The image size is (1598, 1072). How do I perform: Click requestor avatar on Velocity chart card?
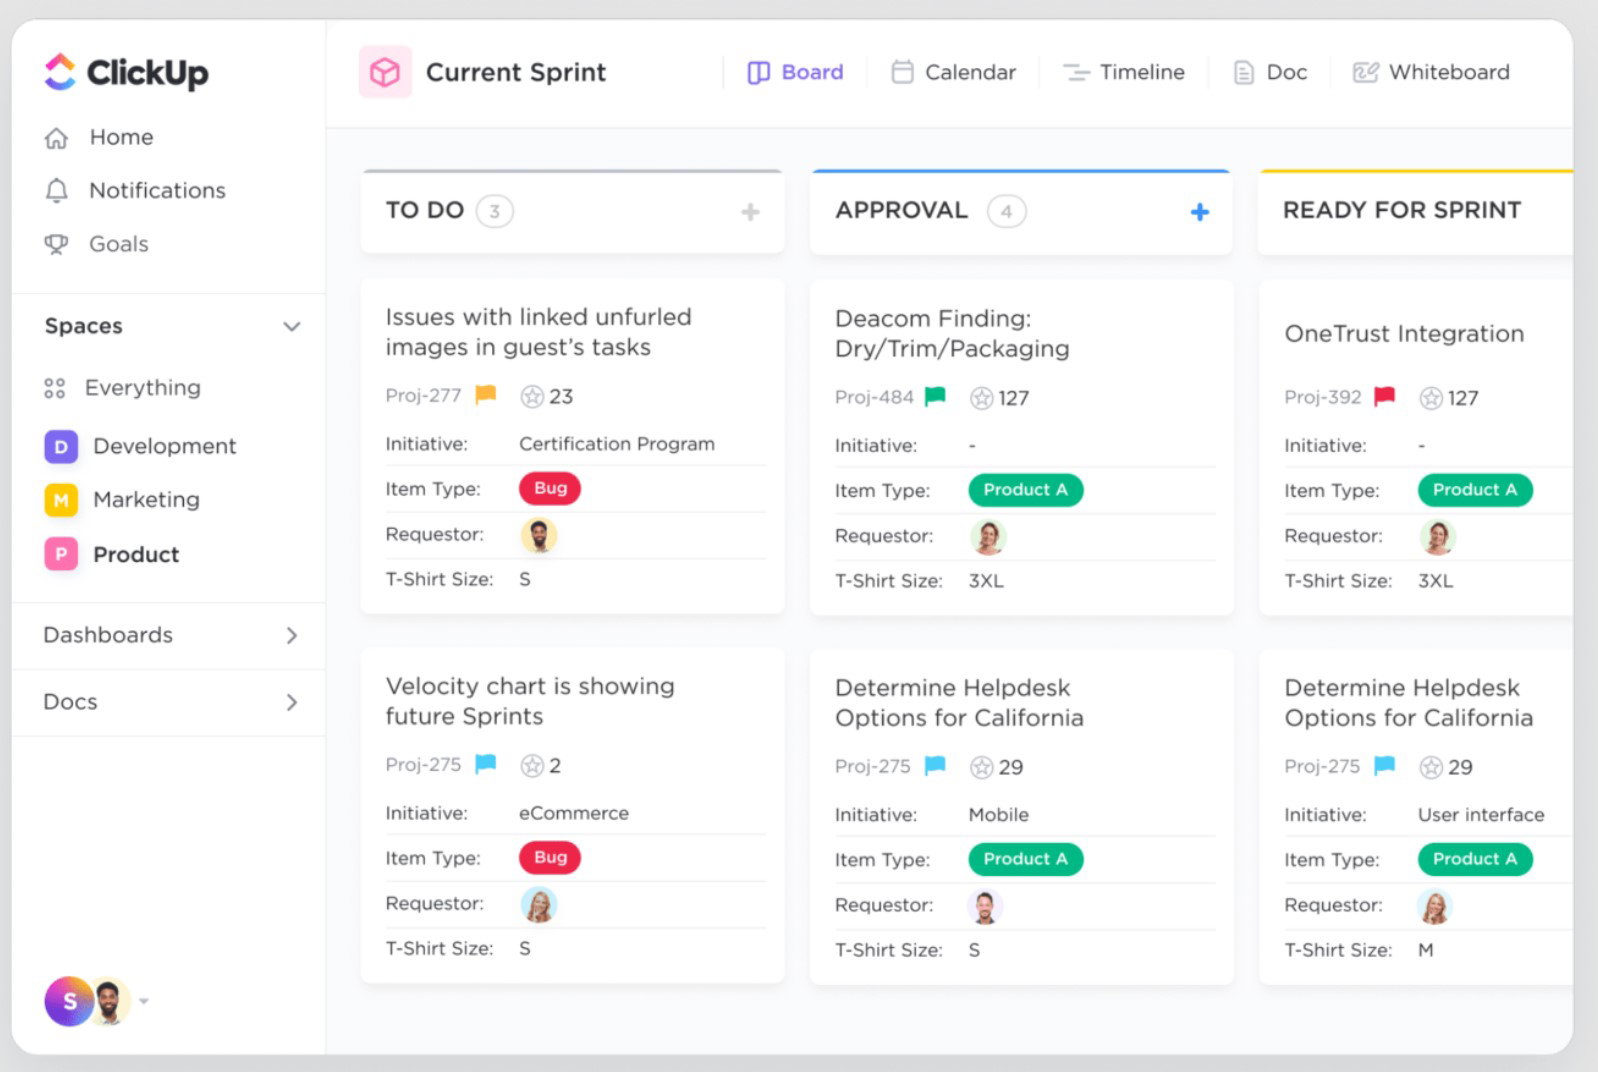539,906
